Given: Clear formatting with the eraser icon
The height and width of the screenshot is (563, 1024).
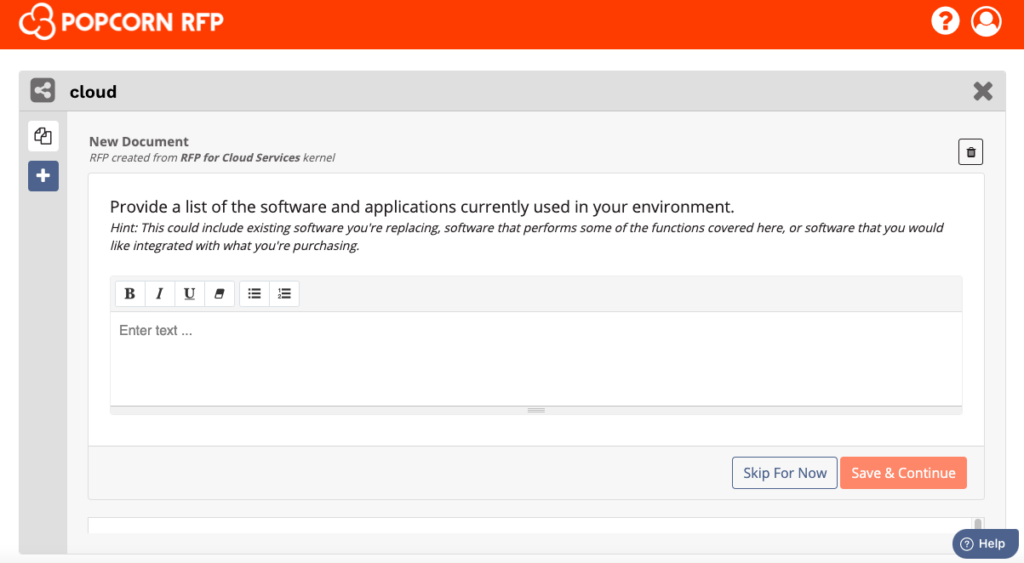Looking at the screenshot, I should pyautogui.click(x=219, y=294).
